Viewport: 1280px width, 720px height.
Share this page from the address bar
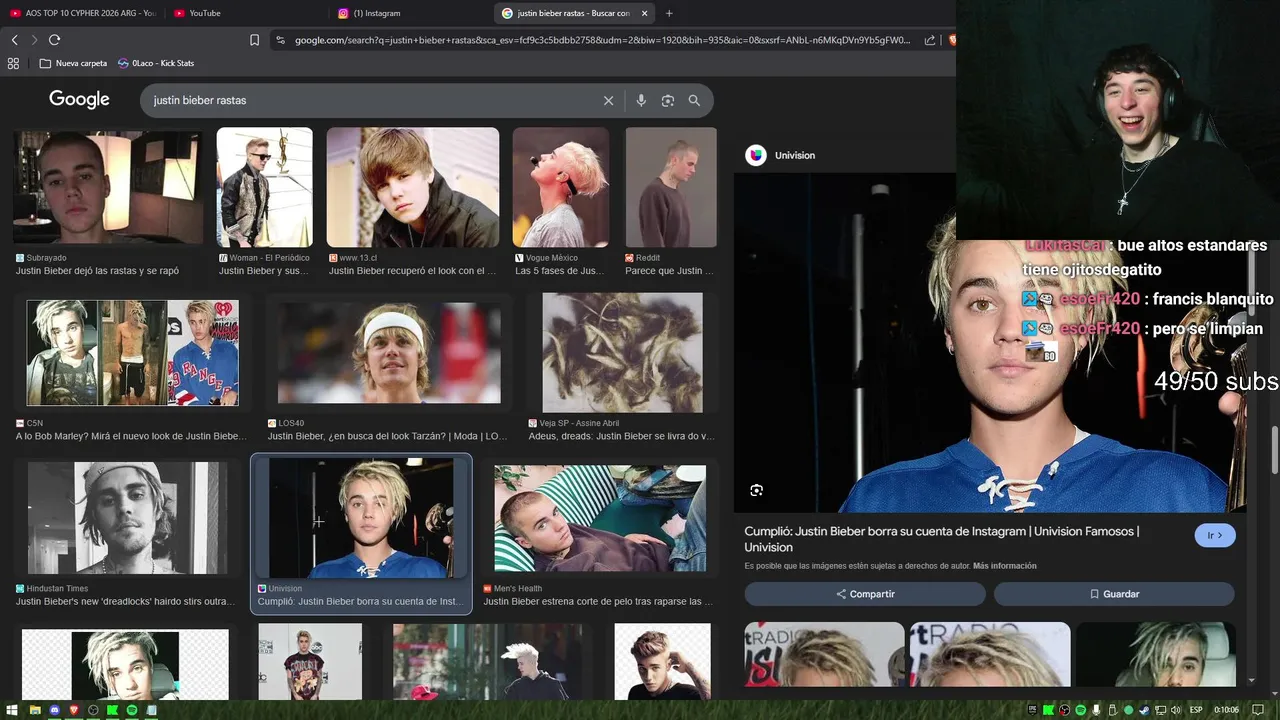(x=930, y=40)
